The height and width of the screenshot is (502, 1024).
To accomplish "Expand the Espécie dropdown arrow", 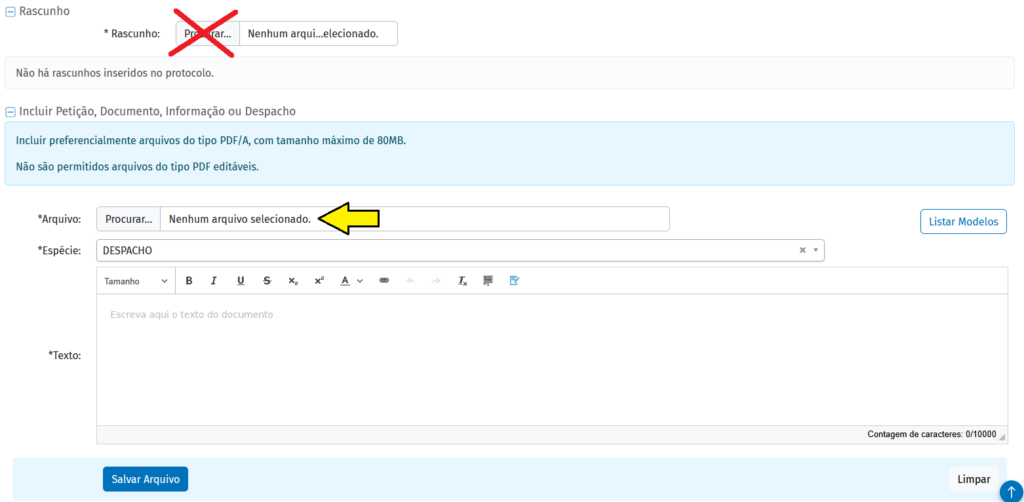I will [x=816, y=250].
